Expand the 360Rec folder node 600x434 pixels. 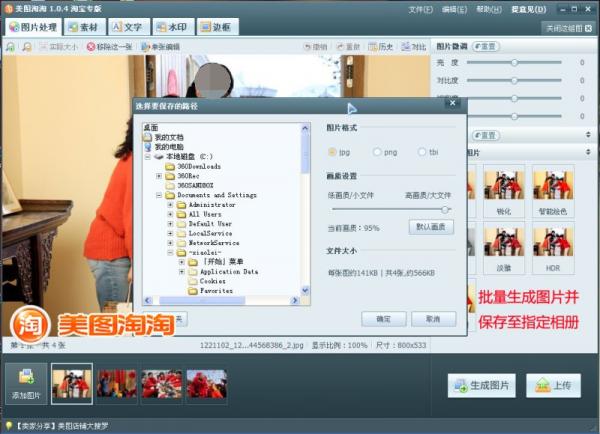(158, 176)
